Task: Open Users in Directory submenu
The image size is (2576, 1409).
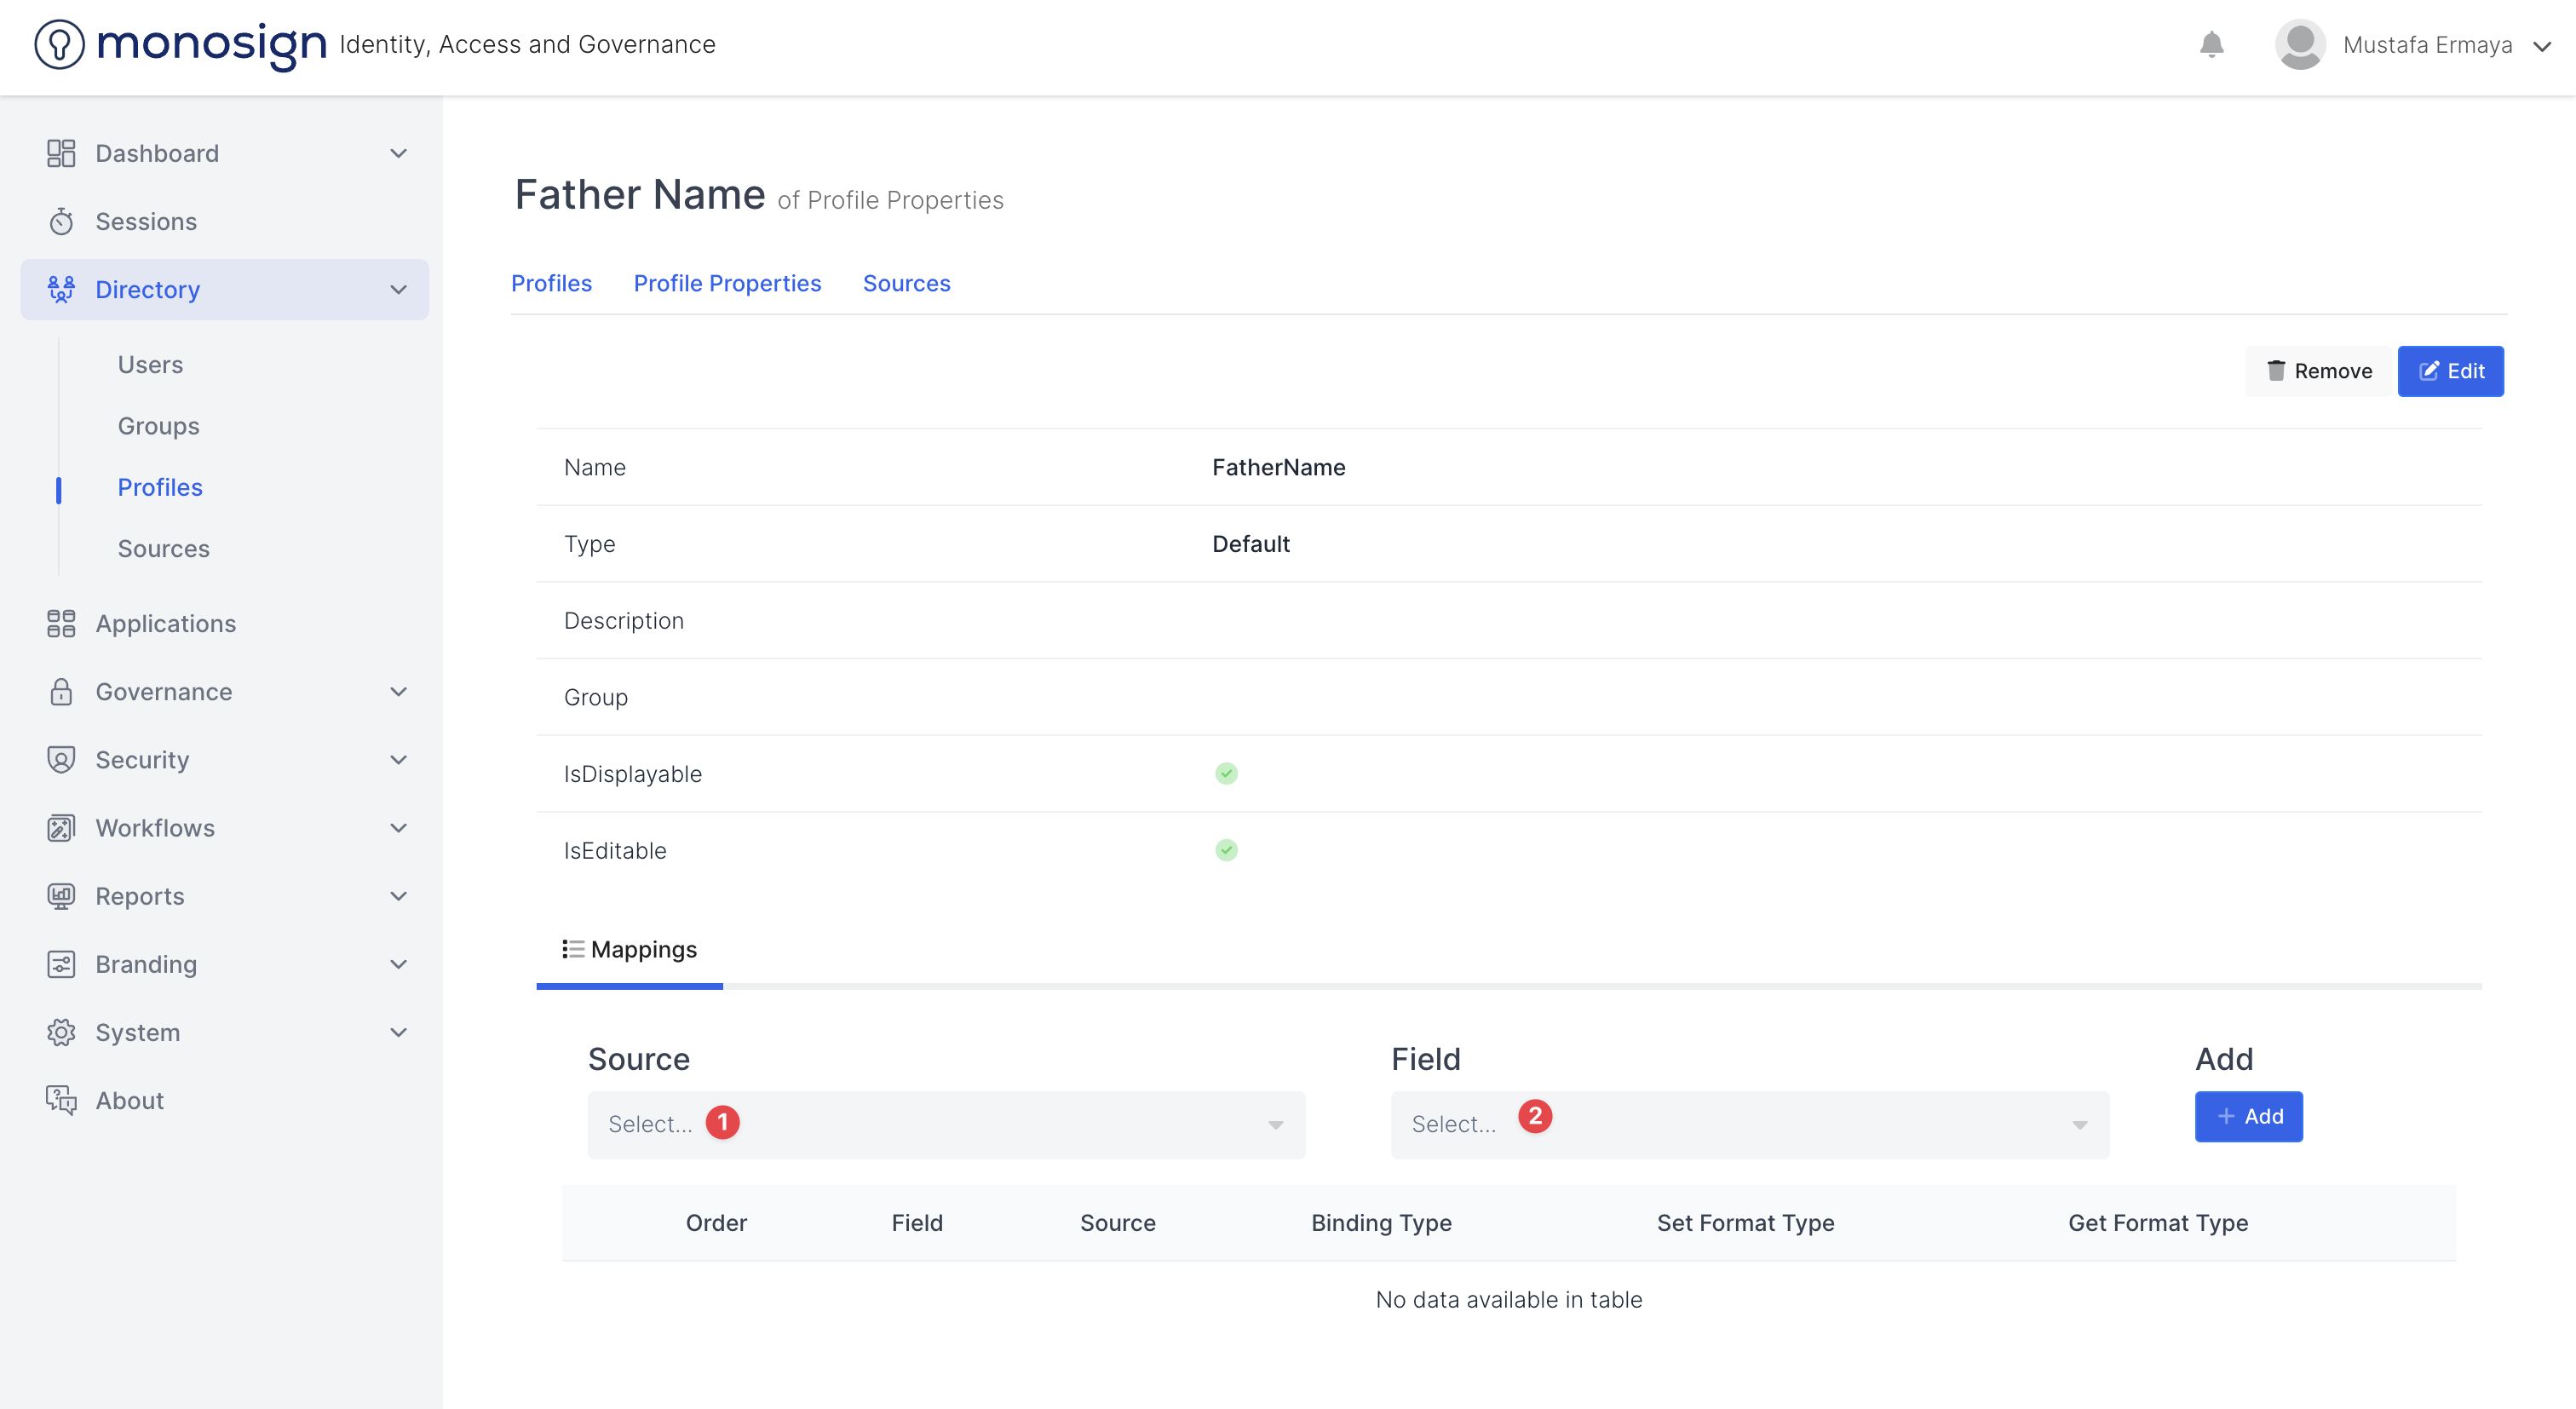Action: [150, 364]
